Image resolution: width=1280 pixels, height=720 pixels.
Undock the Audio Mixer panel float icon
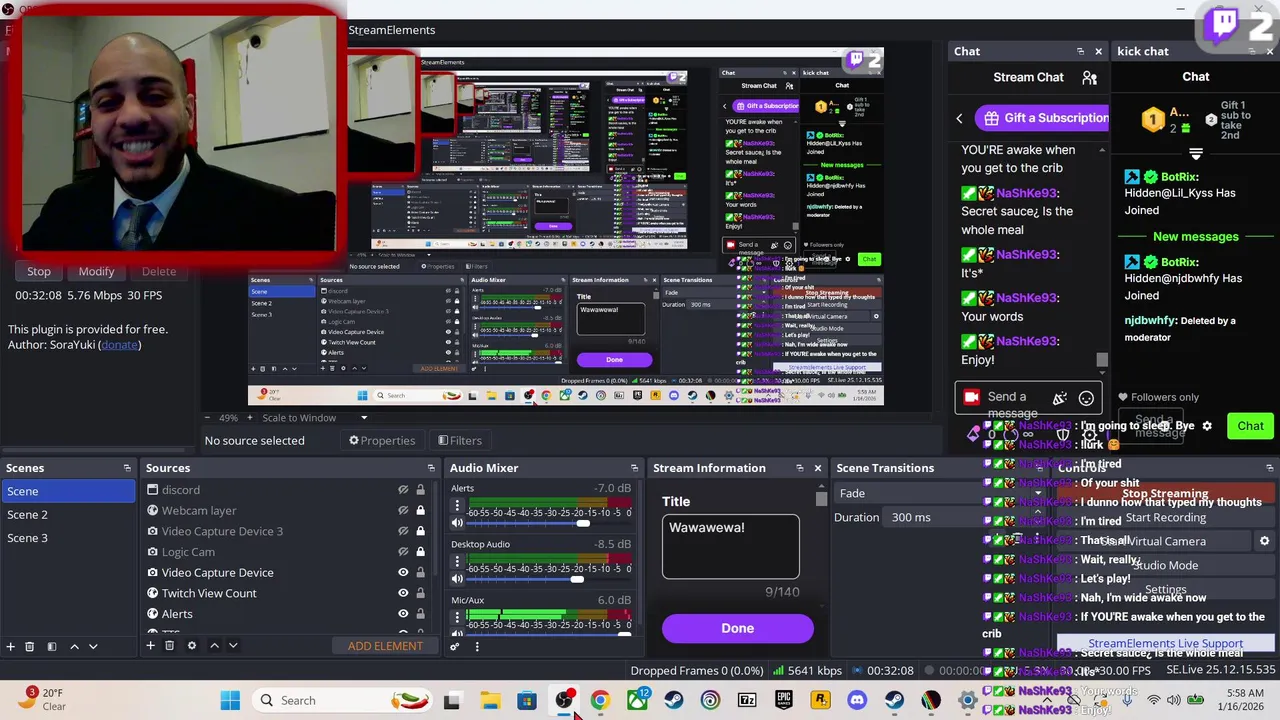point(634,468)
